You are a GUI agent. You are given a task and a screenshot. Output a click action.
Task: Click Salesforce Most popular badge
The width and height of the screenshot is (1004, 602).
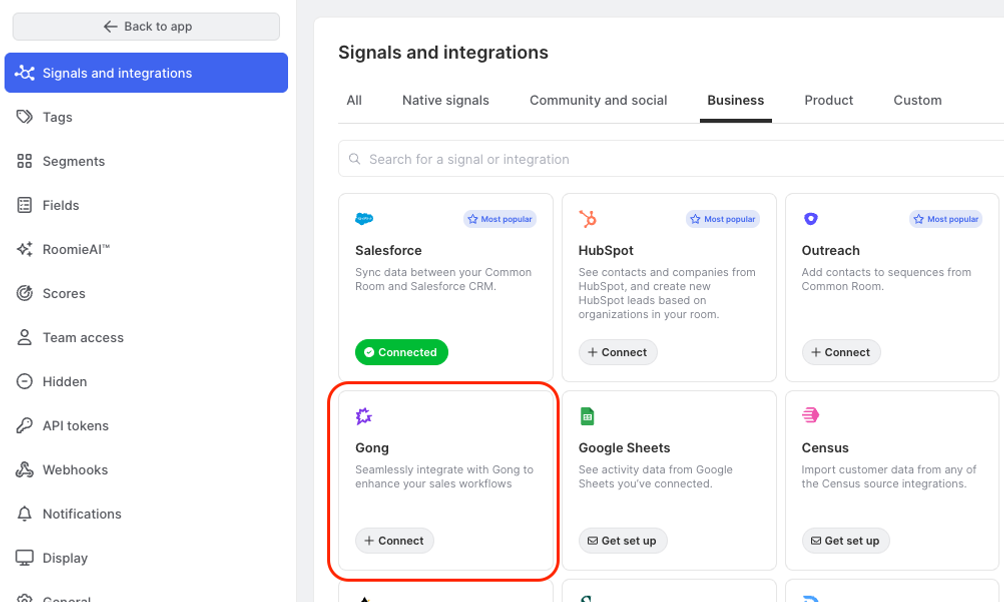[x=500, y=219]
